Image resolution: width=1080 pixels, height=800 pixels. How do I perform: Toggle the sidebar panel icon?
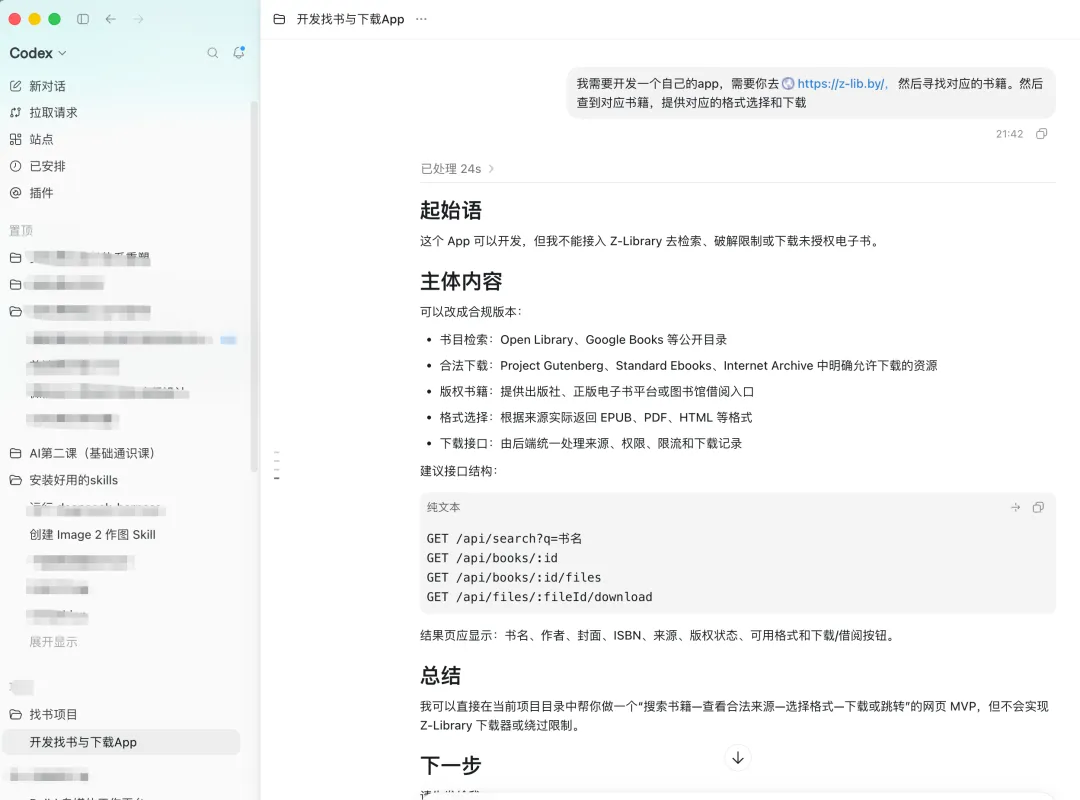83,19
